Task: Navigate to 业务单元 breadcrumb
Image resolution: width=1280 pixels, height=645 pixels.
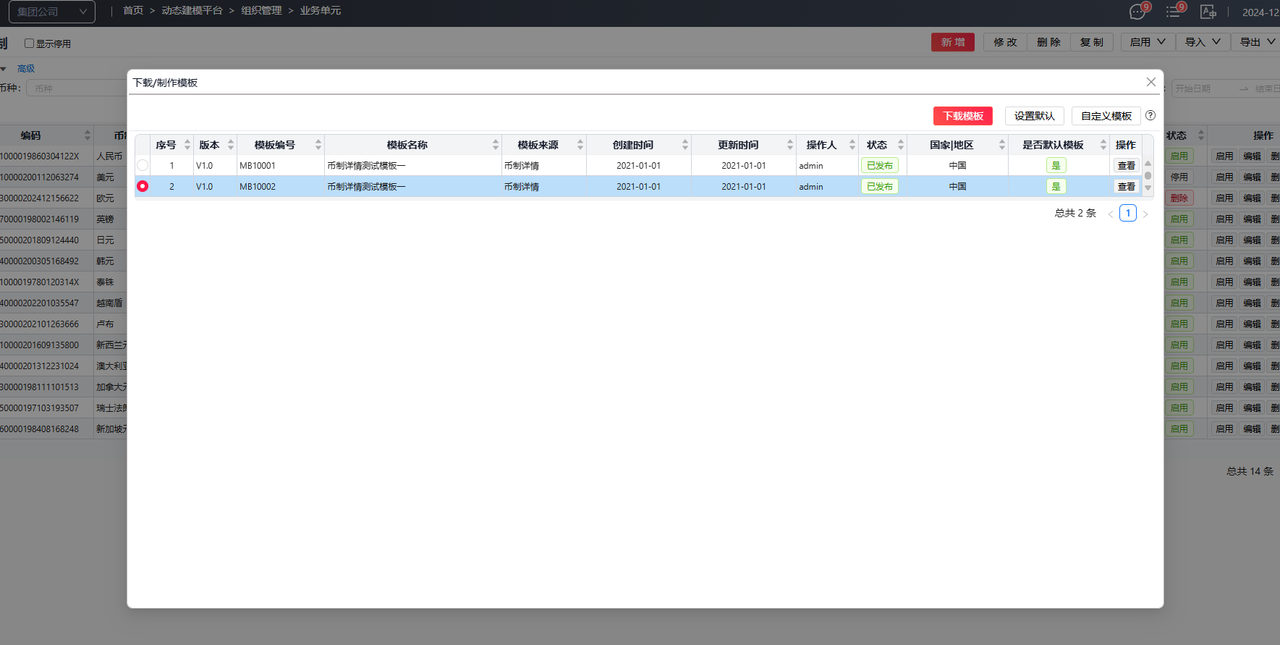Action: point(320,11)
